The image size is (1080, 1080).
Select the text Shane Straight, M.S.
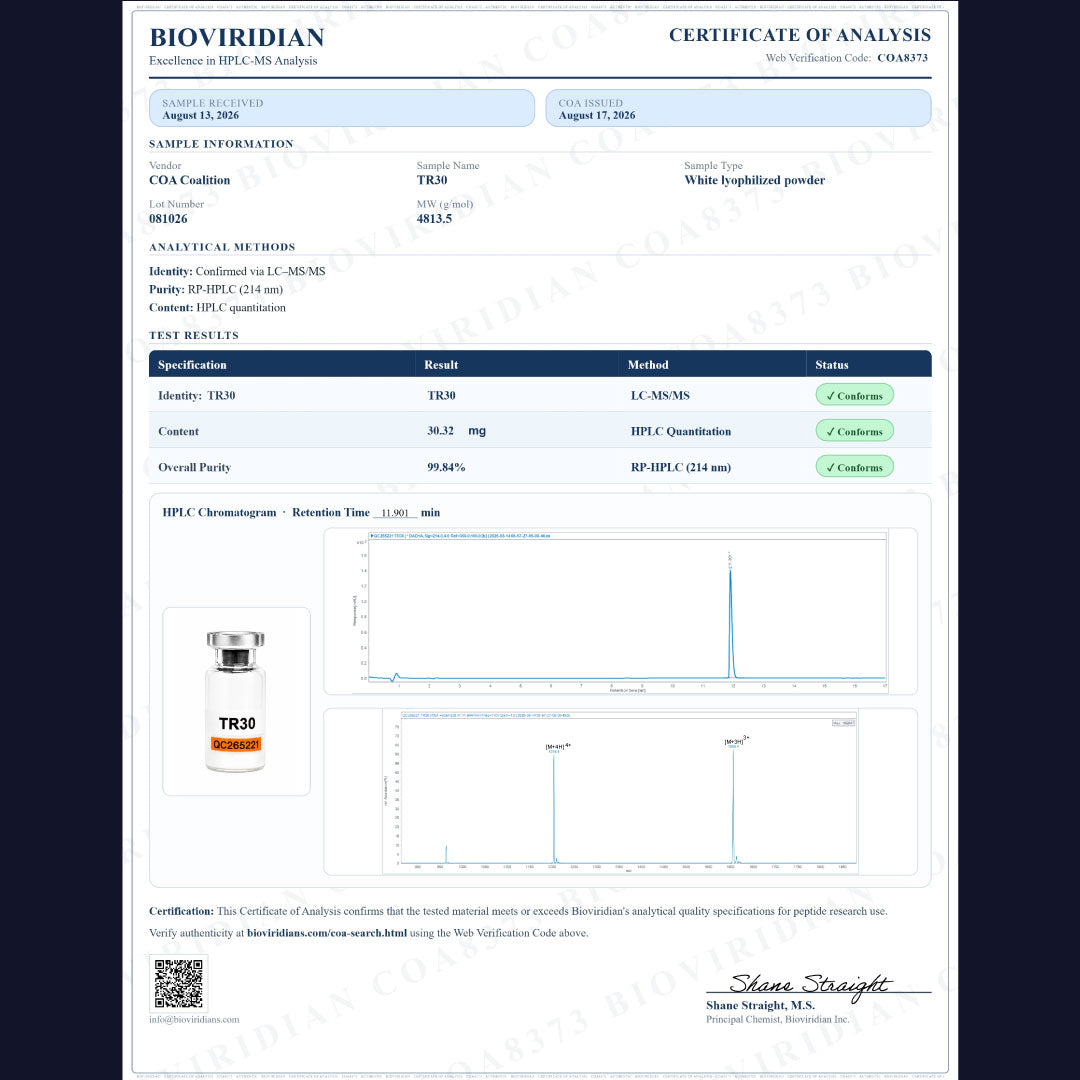pos(760,1006)
